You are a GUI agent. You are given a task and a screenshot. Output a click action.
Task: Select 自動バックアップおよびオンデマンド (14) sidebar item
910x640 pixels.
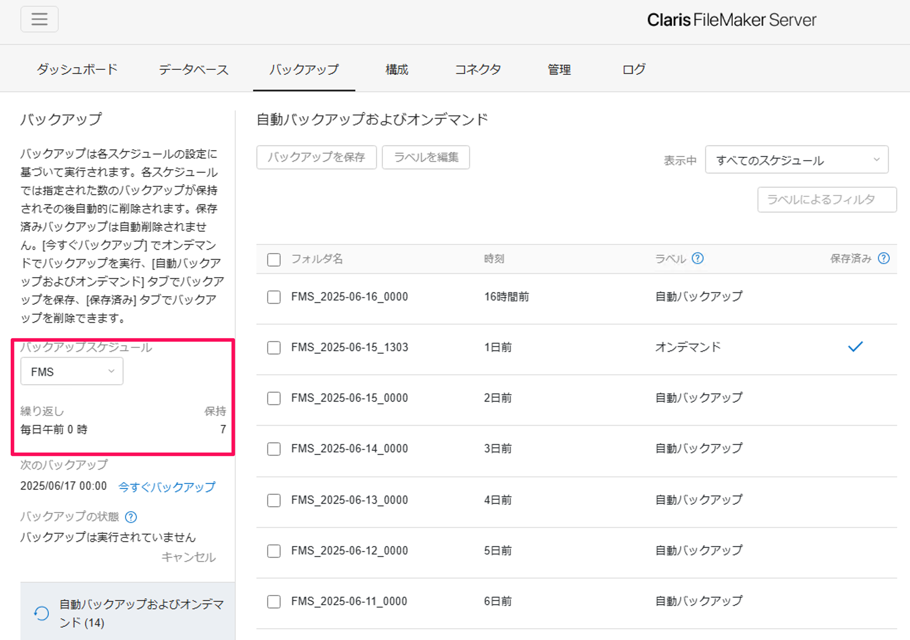click(128, 613)
